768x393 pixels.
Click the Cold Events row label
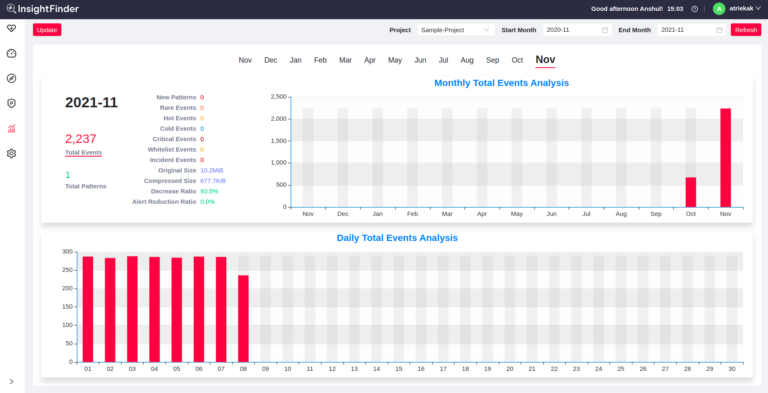(178, 129)
